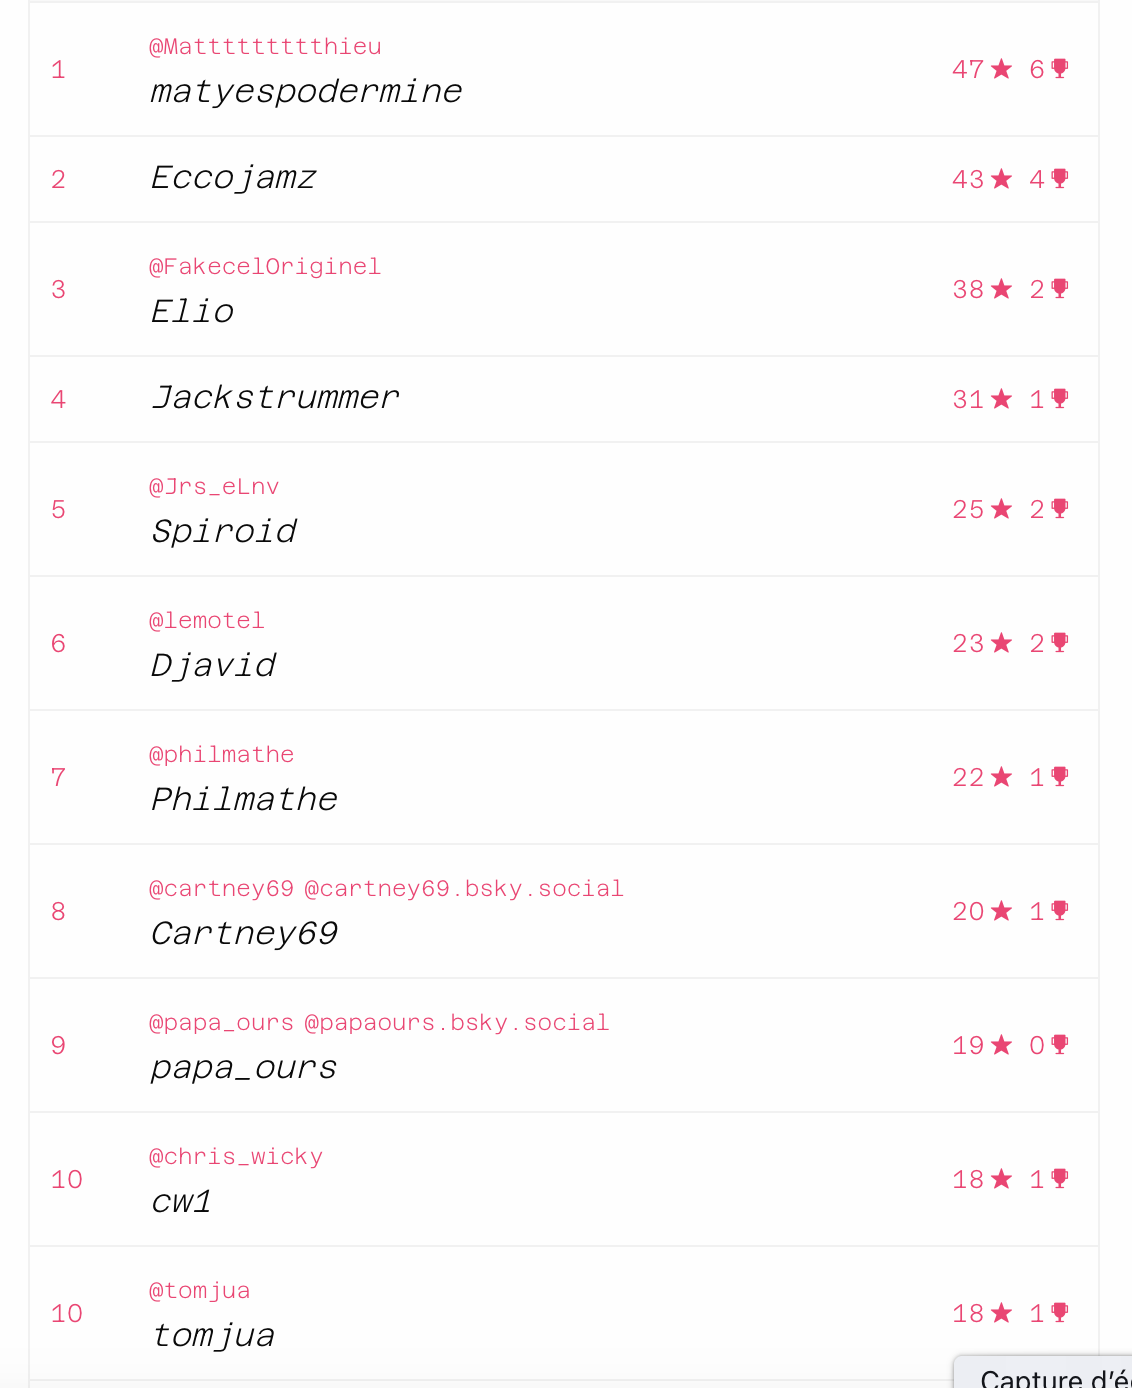1132x1388 pixels.
Task: Open the @lemotel handle link
Action: click(x=207, y=621)
